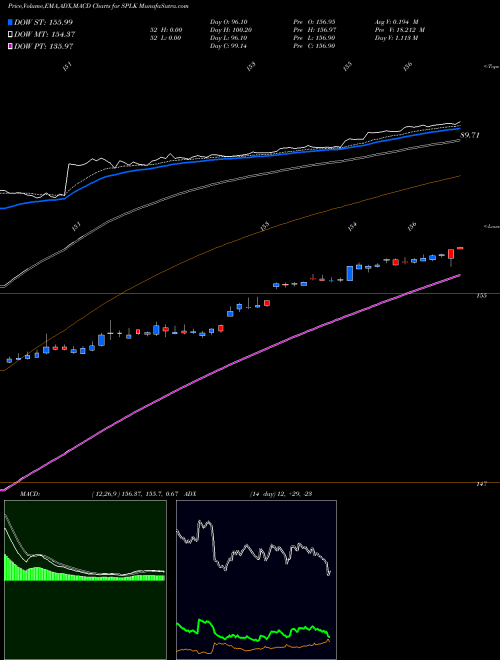
Task: Click the 'Day V: 1.118 M' volume value
Action: pyautogui.click(x=396, y=38)
